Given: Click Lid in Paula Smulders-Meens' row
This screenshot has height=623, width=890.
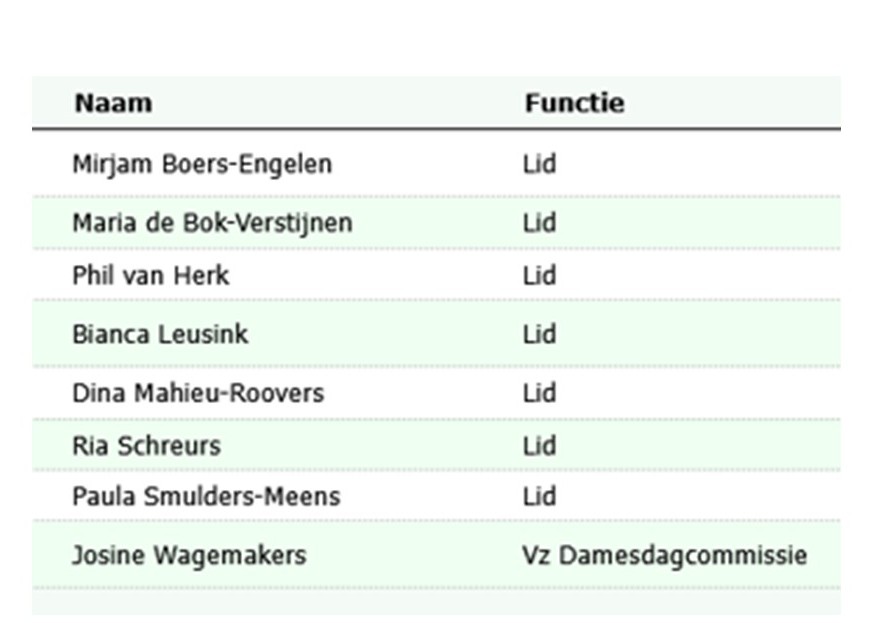Looking at the screenshot, I should pyautogui.click(x=539, y=496).
